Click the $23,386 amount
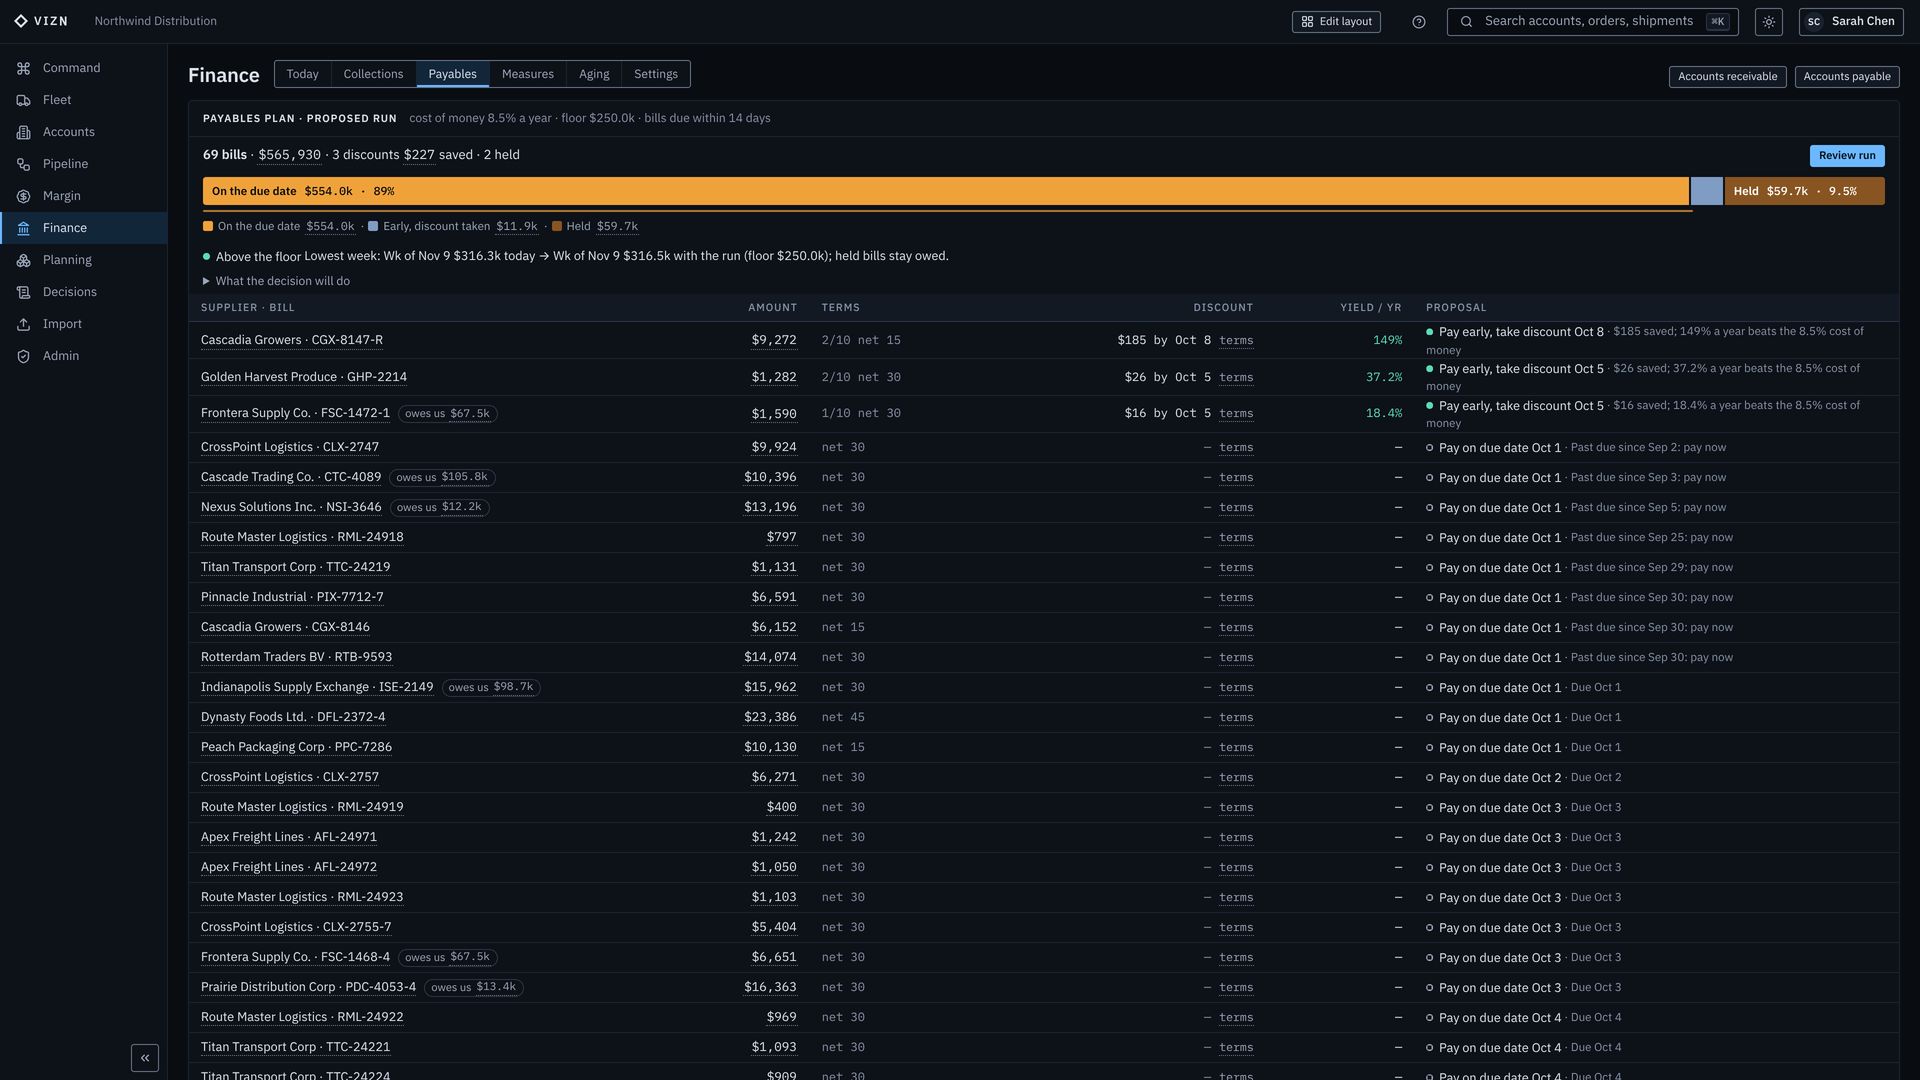 [770, 717]
